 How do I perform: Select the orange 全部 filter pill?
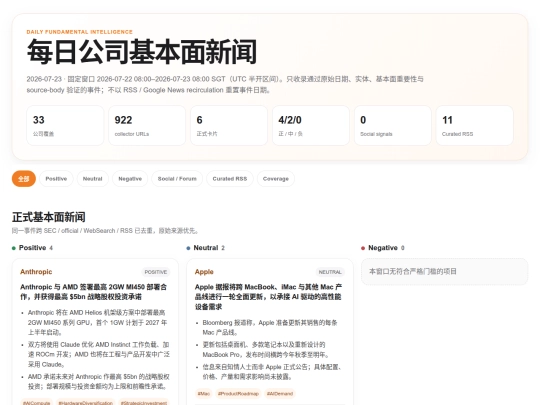[x=24, y=179]
